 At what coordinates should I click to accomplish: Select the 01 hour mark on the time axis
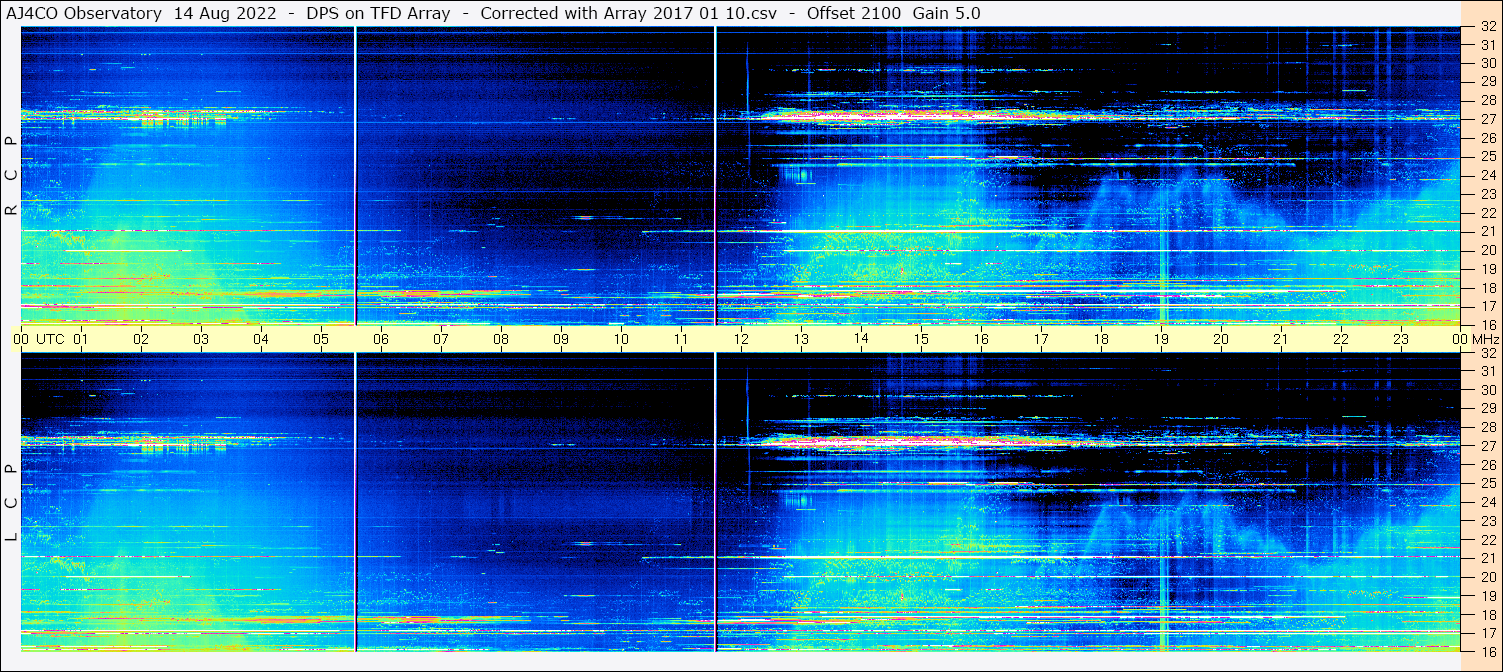pos(81,339)
